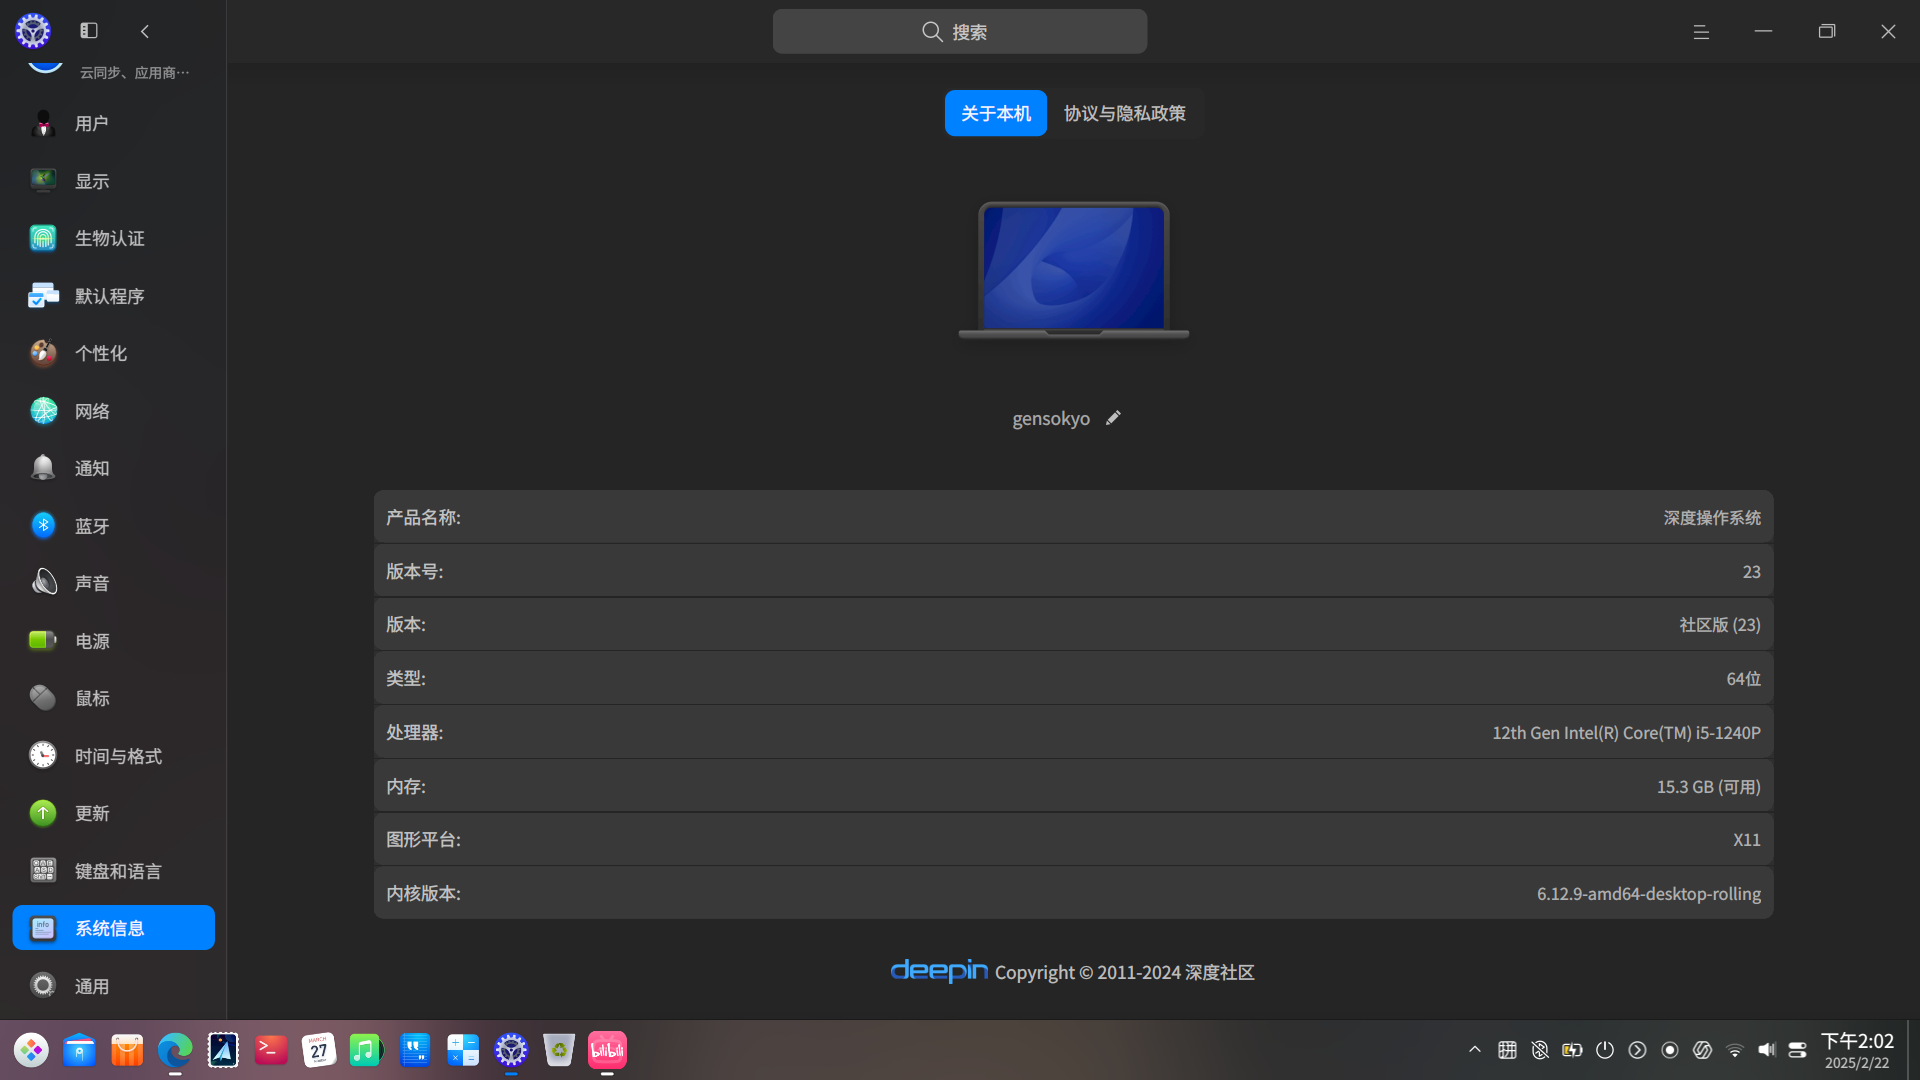Open bilibili app in the dock
The width and height of the screenshot is (1920, 1080).
pyautogui.click(x=607, y=1050)
